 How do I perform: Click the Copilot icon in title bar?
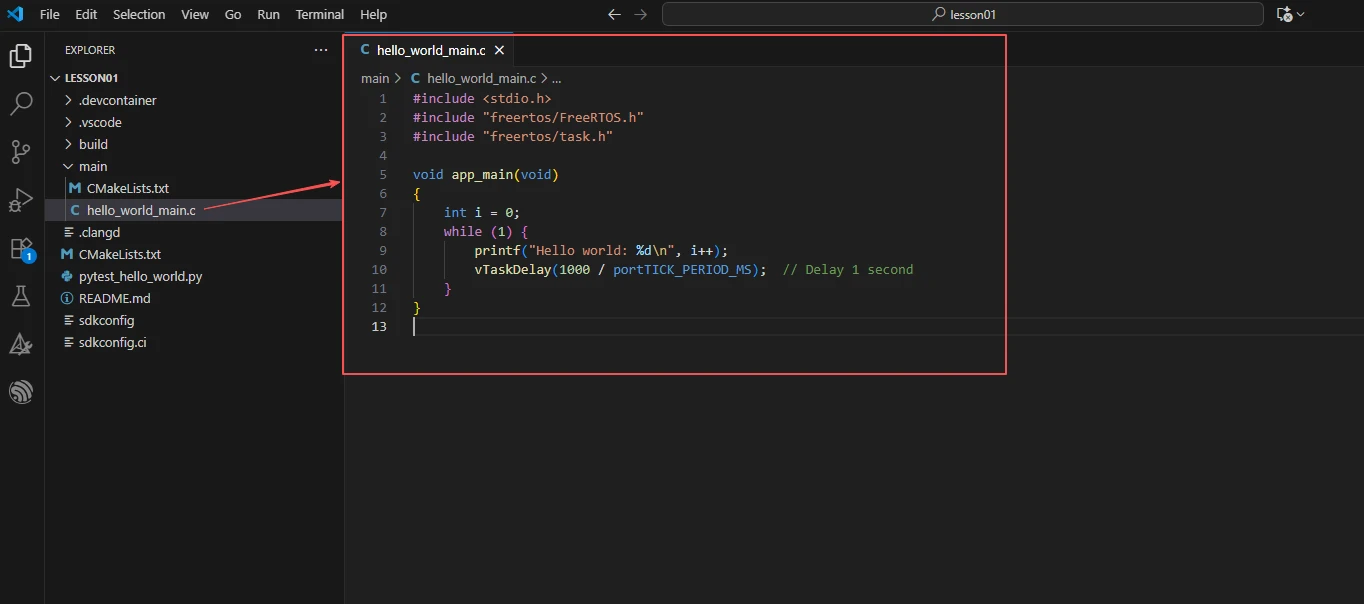(x=1284, y=14)
